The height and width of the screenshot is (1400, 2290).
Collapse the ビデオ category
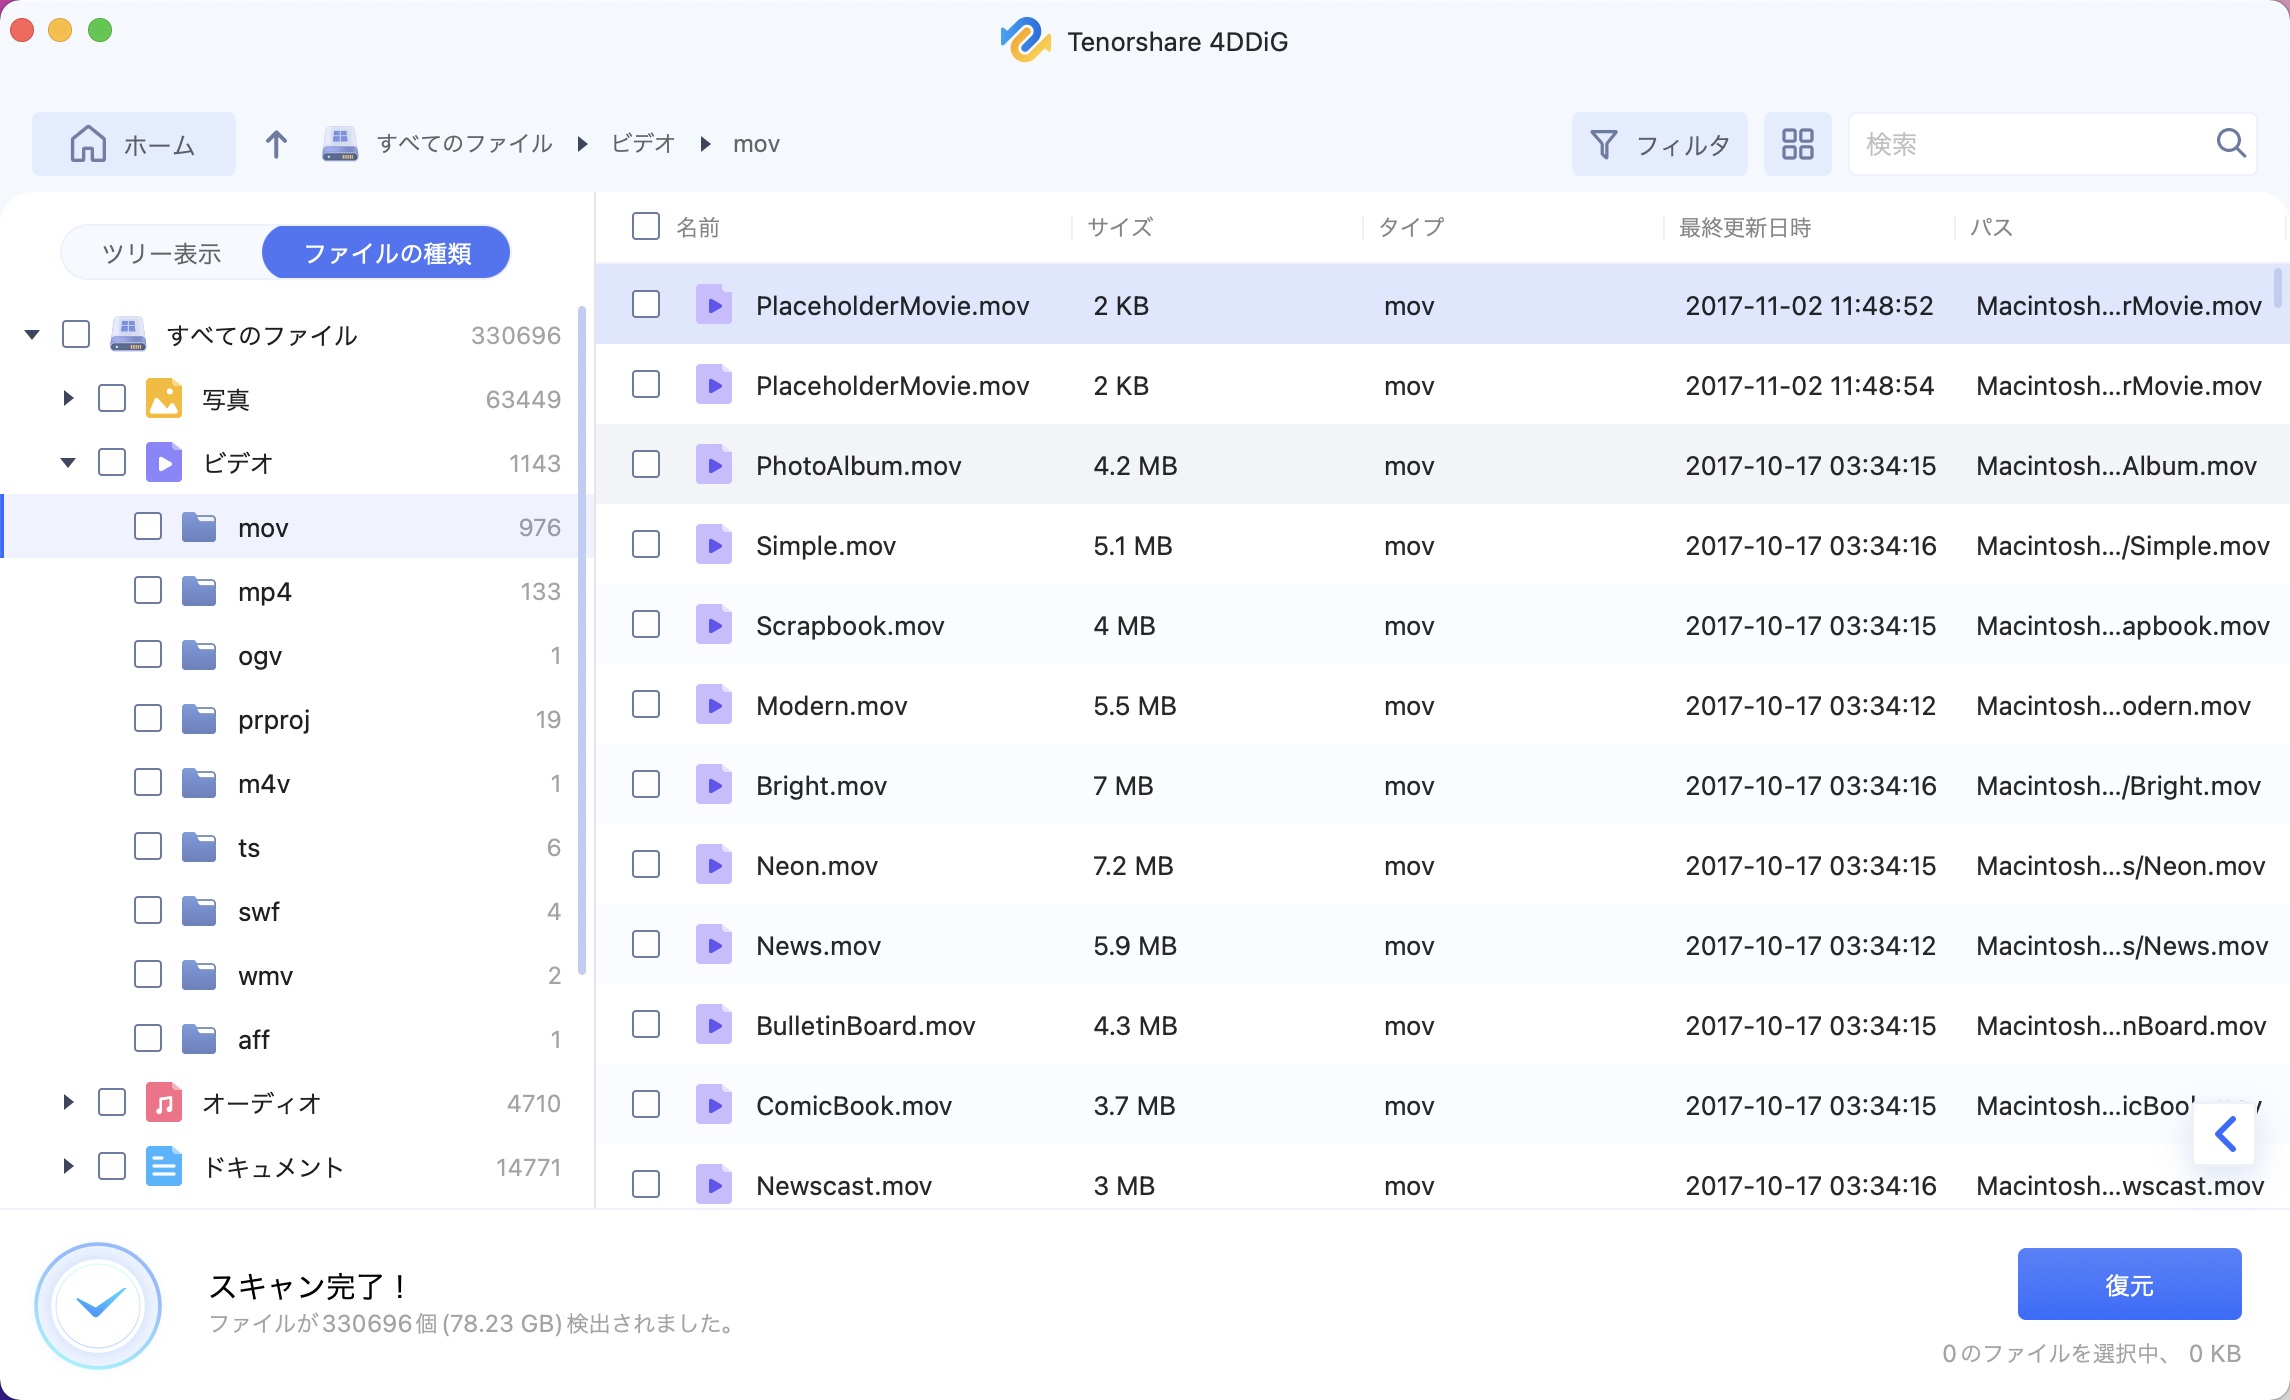click(x=68, y=462)
